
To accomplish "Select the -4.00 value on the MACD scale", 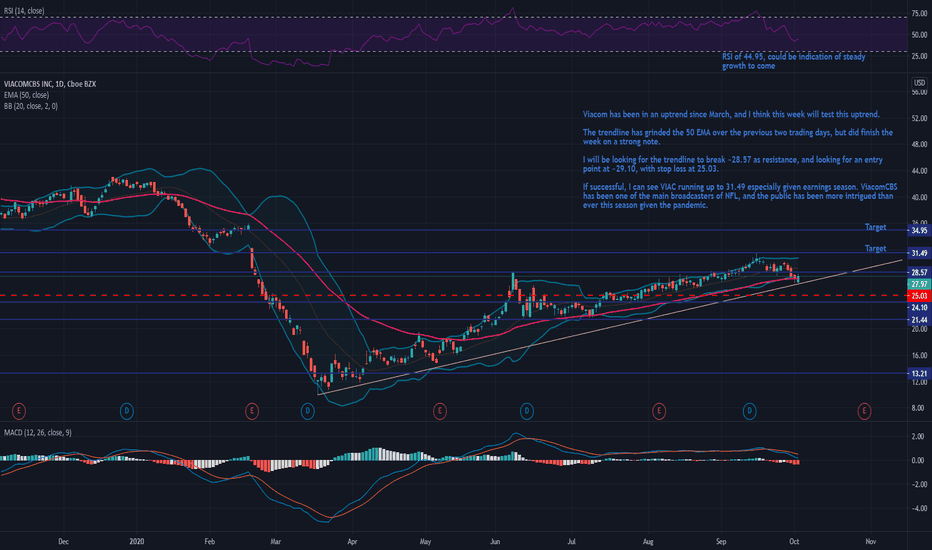I will [x=918, y=508].
